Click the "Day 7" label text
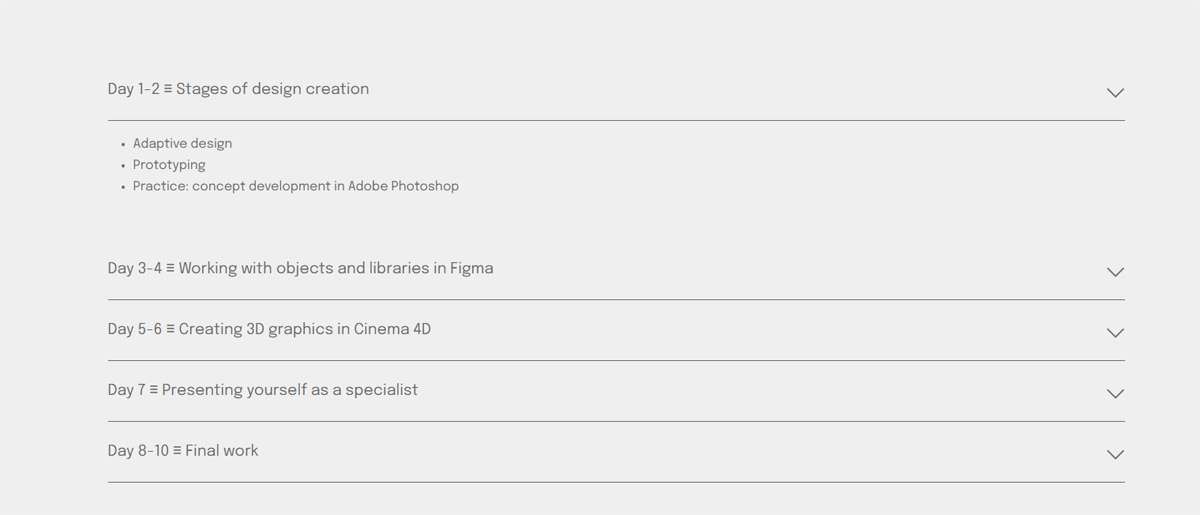 [x=126, y=390]
